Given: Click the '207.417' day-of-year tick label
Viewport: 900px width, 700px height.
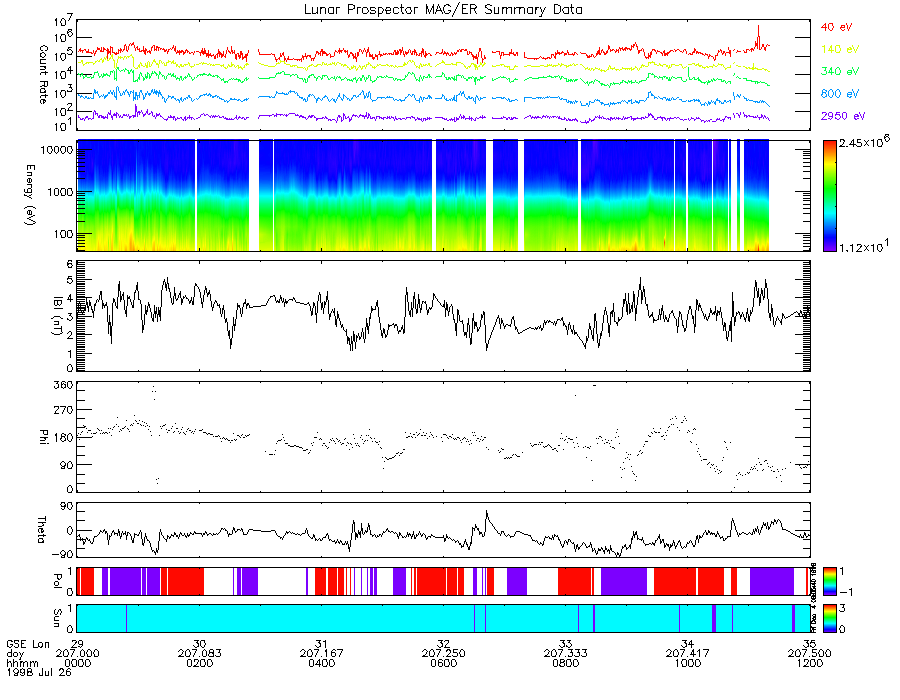Looking at the screenshot, I should pos(688,654).
